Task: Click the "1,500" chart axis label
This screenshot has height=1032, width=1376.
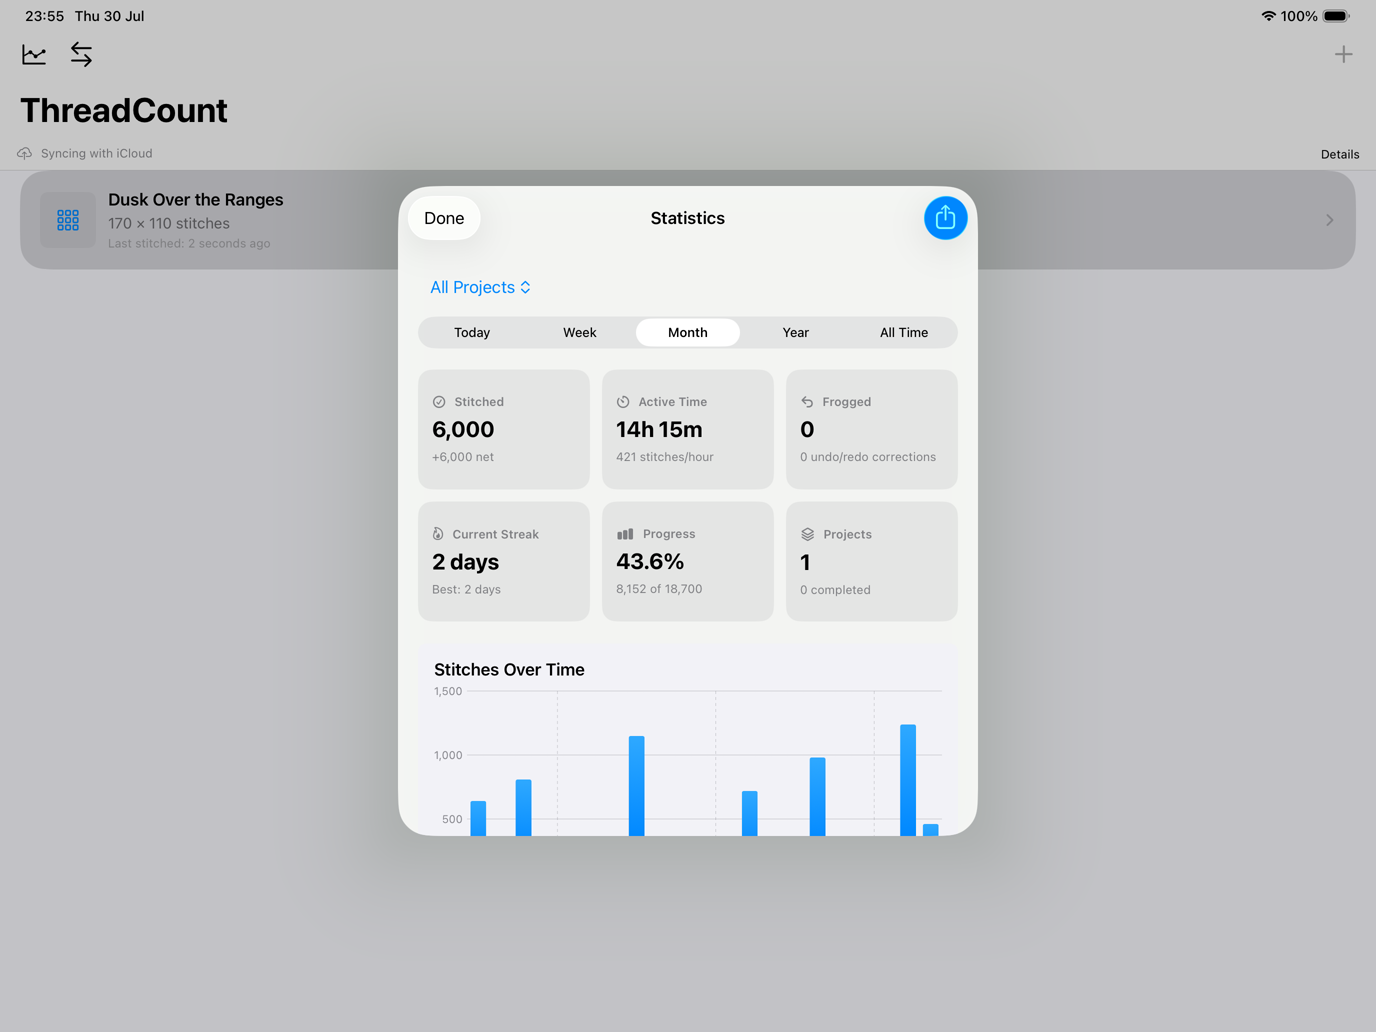Action: coord(448,691)
